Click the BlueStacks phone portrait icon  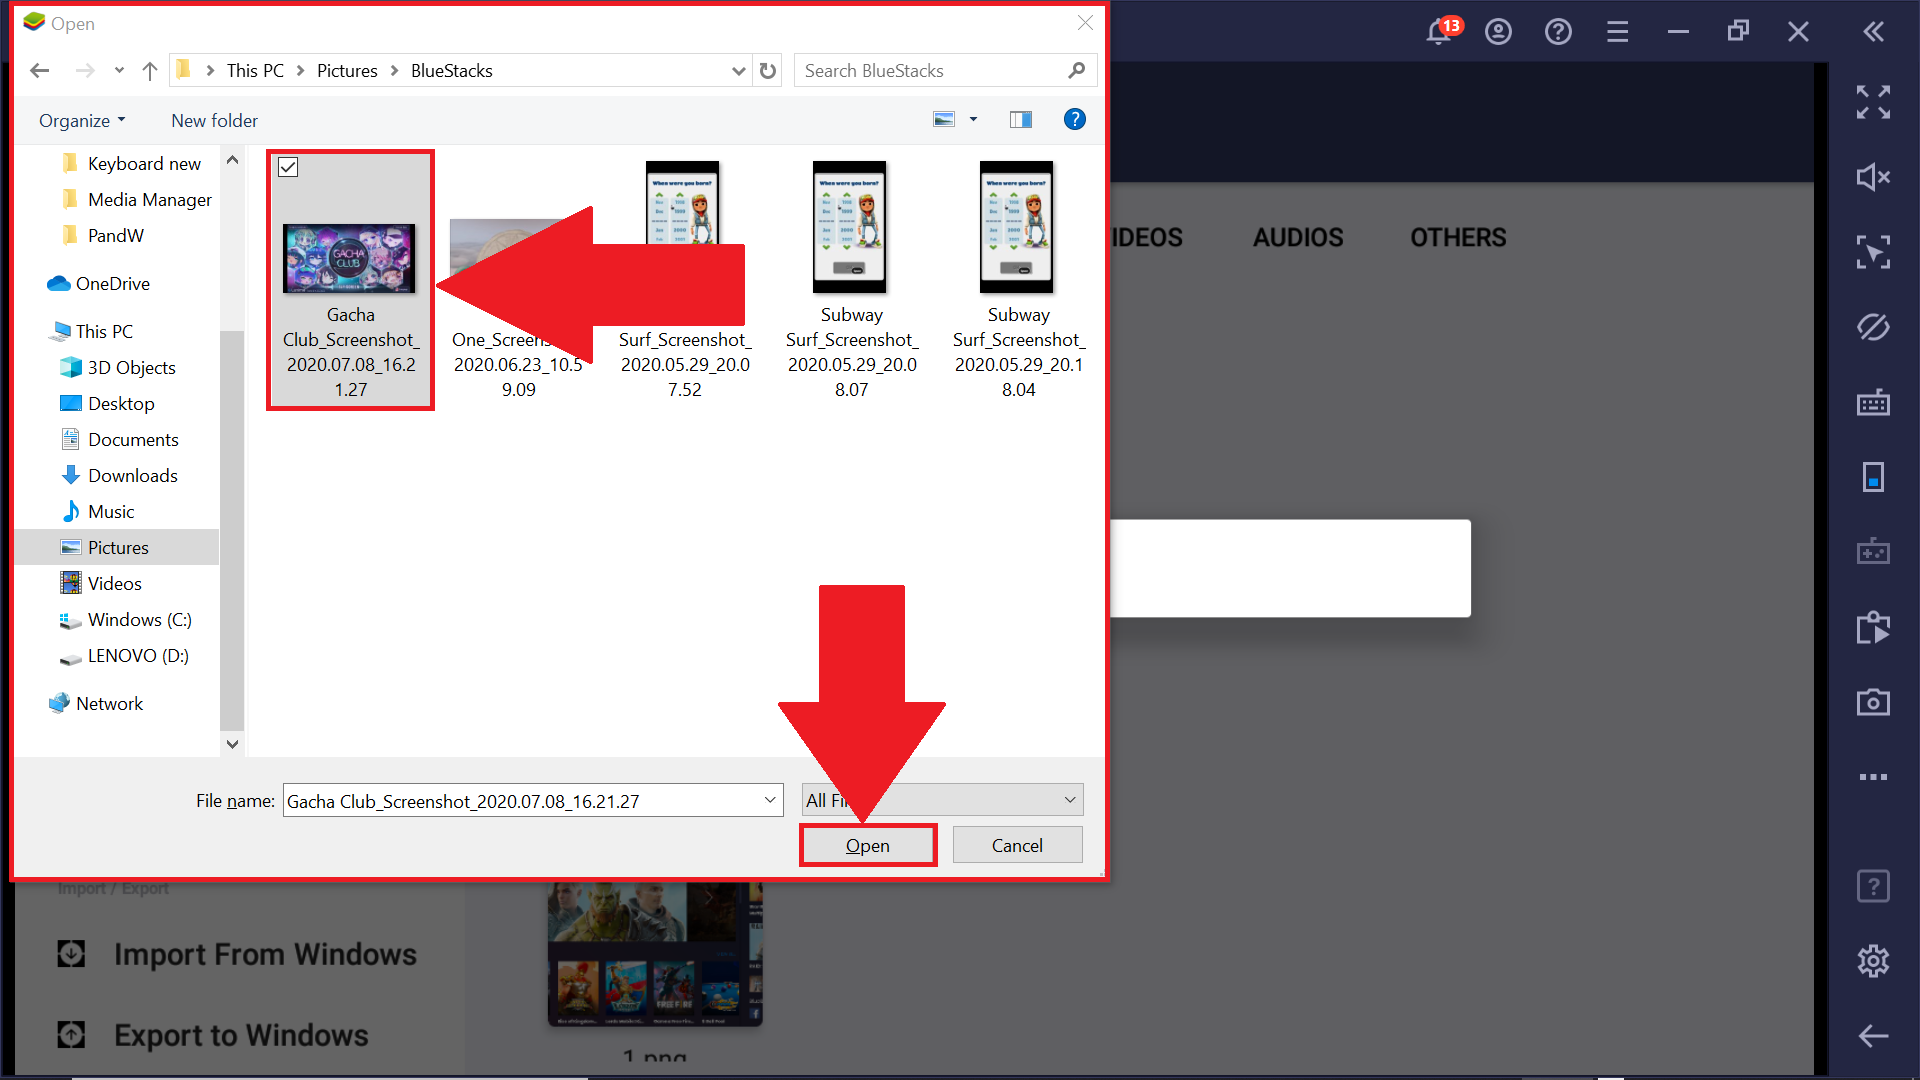[x=1874, y=476]
